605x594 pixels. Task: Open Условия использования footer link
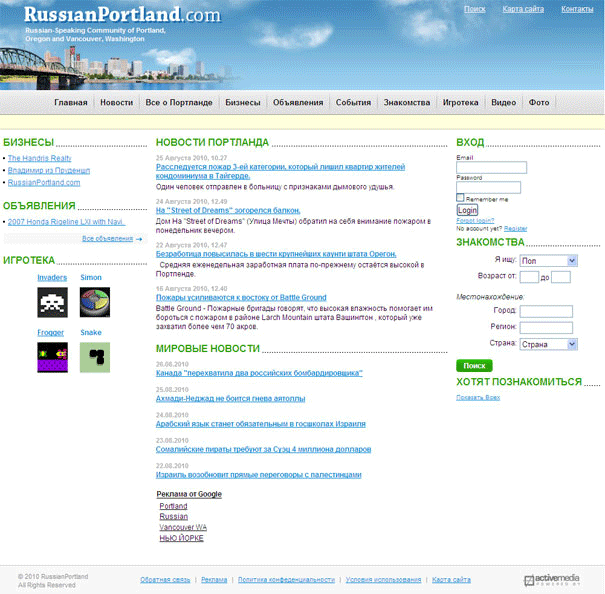383,580
